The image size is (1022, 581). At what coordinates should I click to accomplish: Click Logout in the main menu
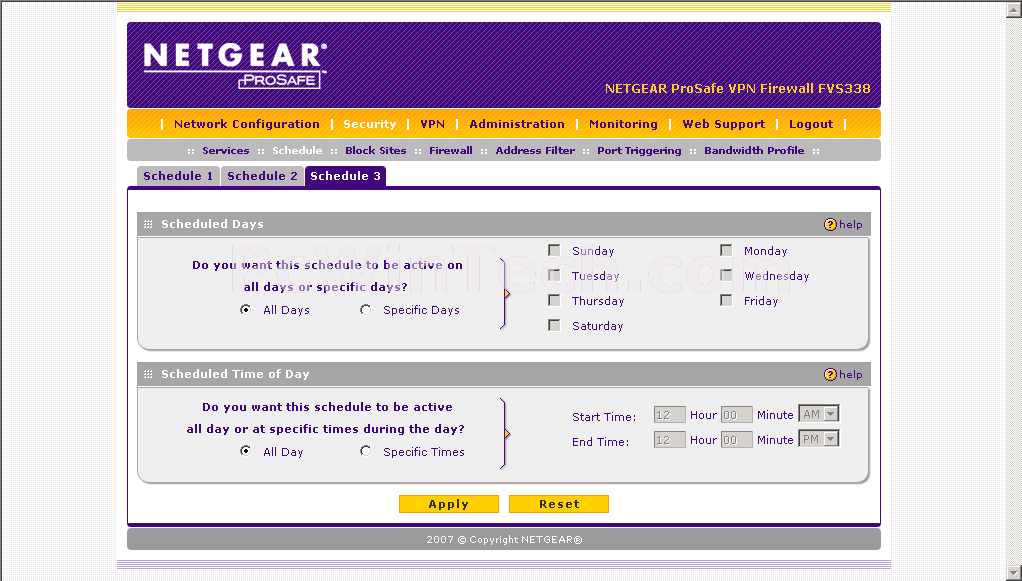[811, 124]
